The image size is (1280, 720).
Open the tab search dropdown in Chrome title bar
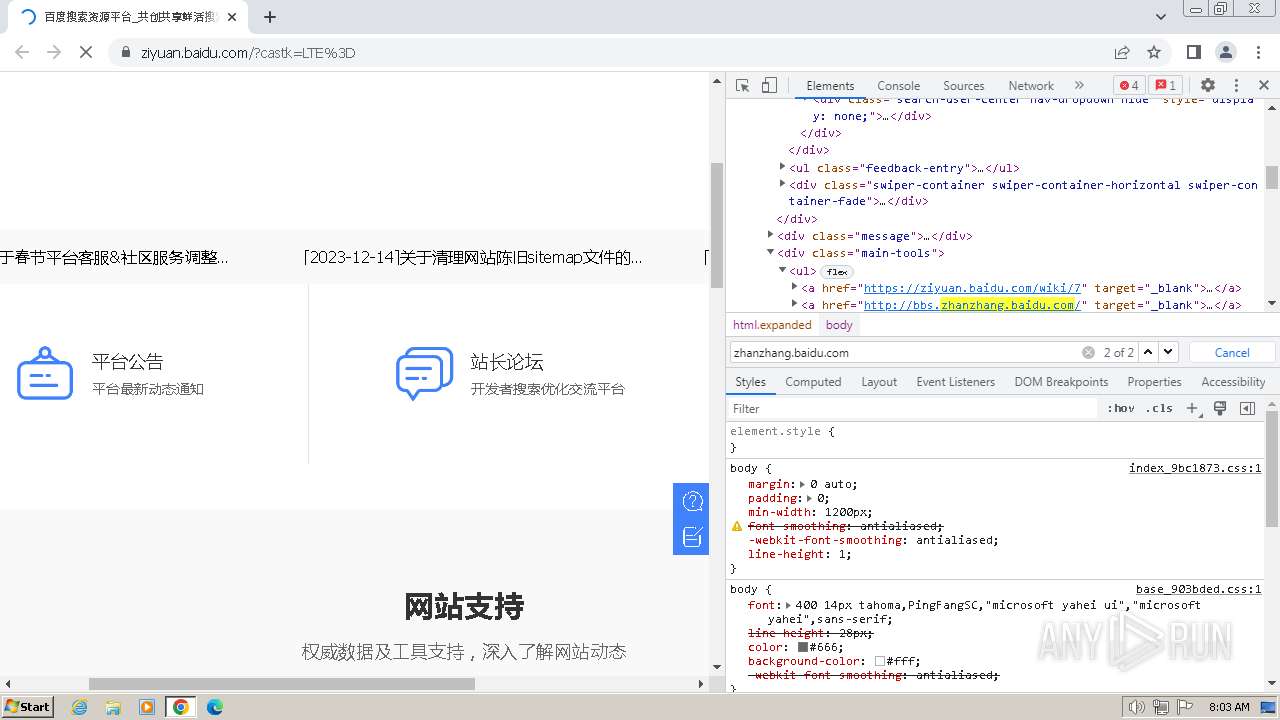(1161, 17)
